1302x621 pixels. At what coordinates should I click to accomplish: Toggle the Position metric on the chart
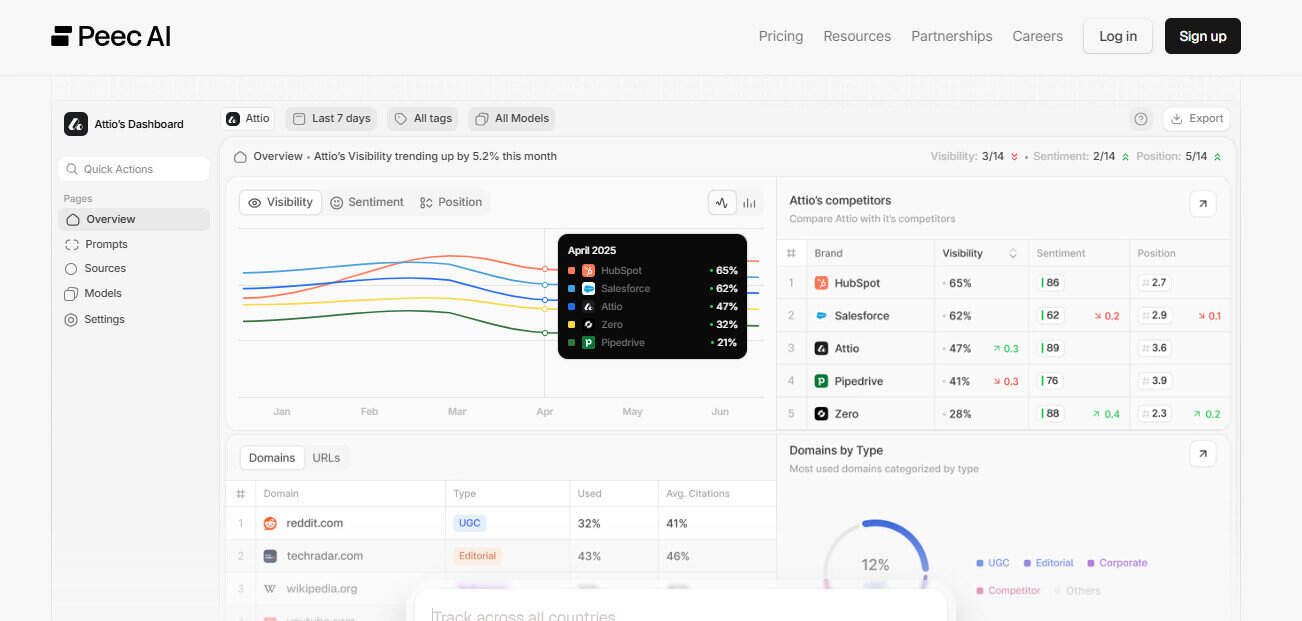click(451, 202)
